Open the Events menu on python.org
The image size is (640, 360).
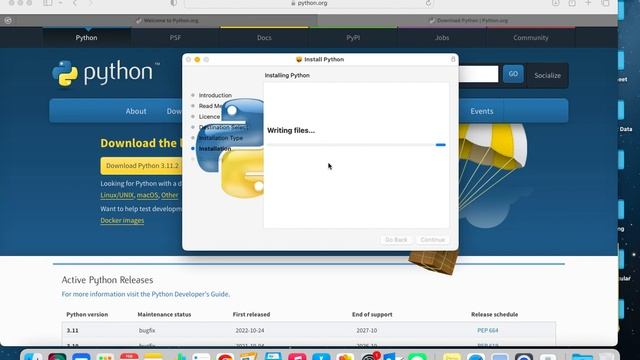tap(482, 111)
